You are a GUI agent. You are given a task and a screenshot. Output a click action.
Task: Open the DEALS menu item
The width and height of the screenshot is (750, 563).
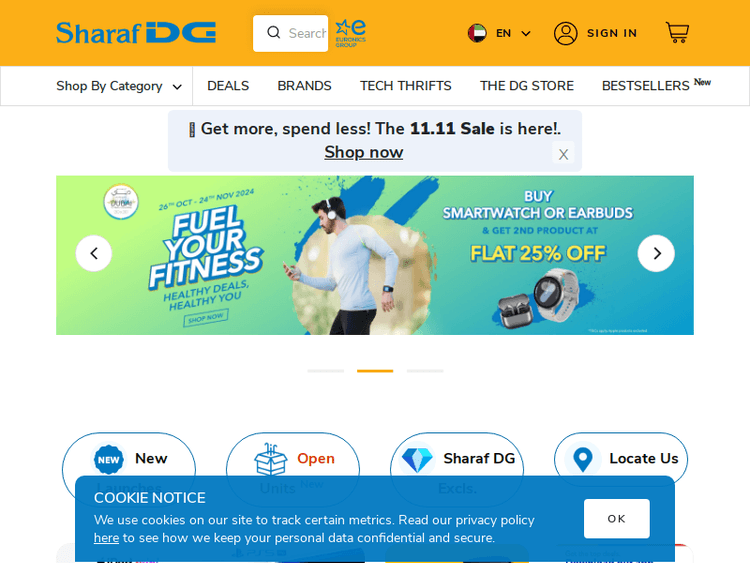coord(228,86)
